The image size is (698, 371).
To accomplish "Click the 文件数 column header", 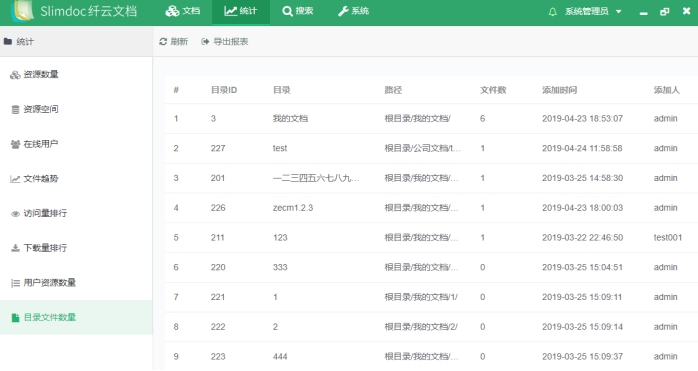I will (493, 90).
